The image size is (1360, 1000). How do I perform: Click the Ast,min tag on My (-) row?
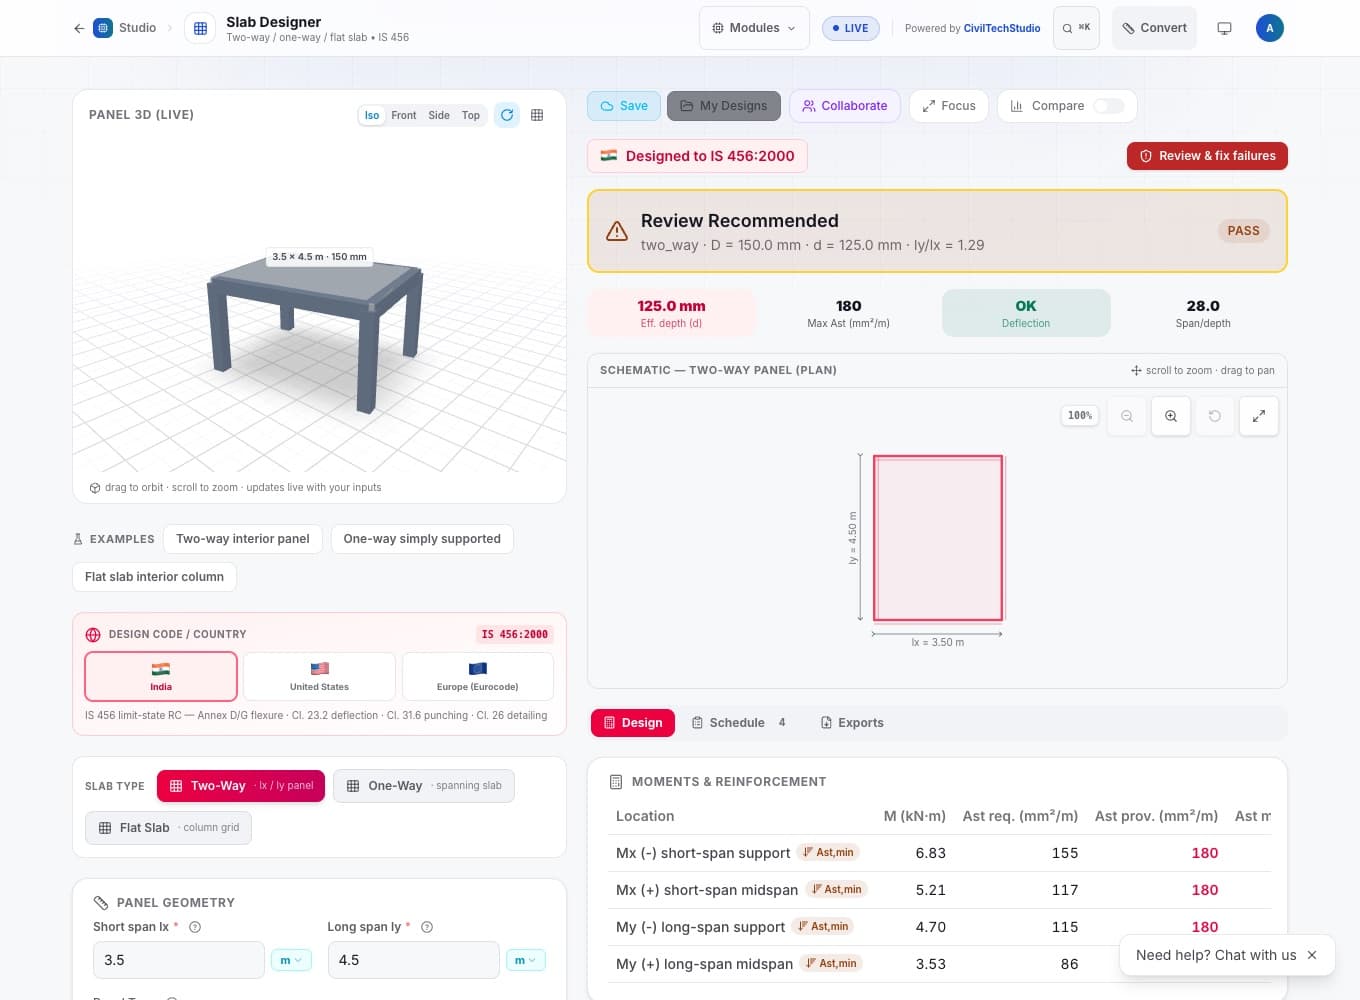[823, 926]
